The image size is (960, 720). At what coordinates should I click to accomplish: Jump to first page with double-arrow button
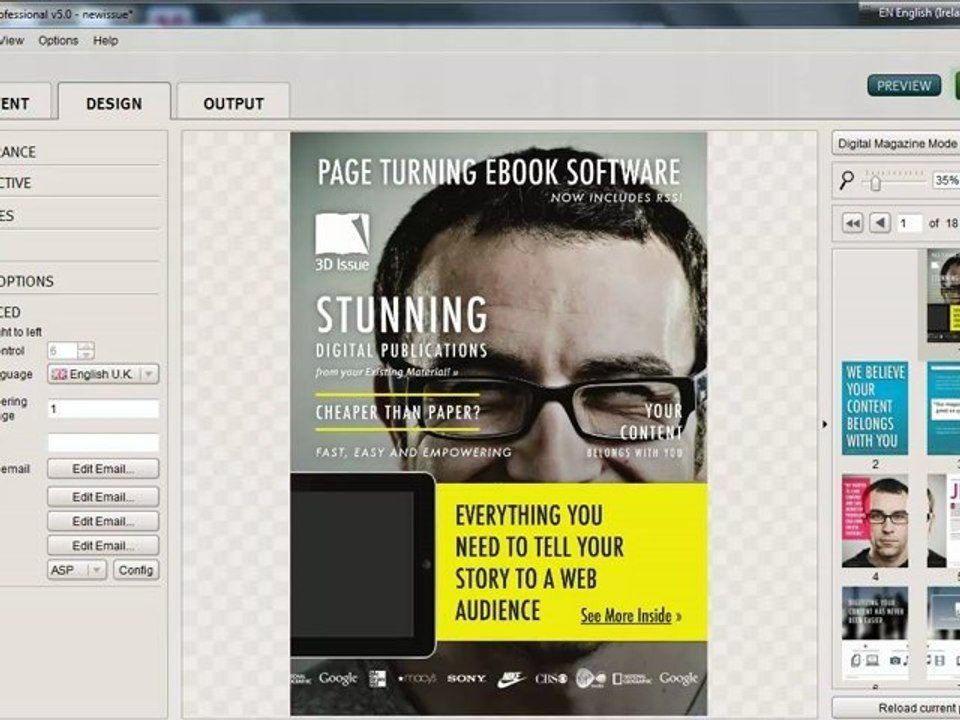pyautogui.click(x=852, y=223)
